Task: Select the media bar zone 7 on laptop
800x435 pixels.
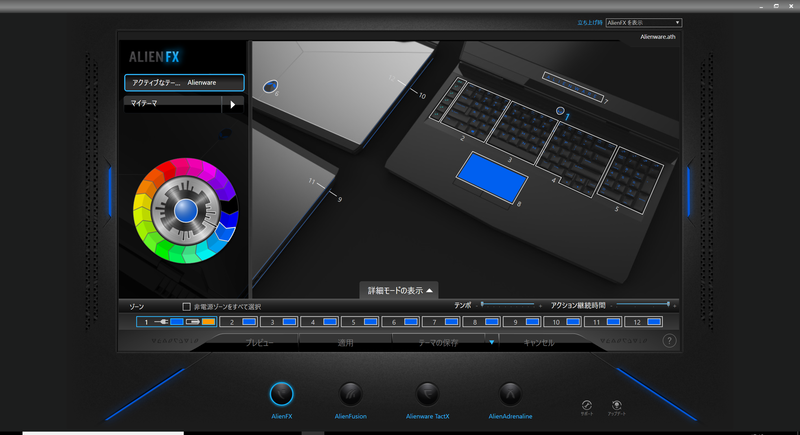Action: click(572, 86)
